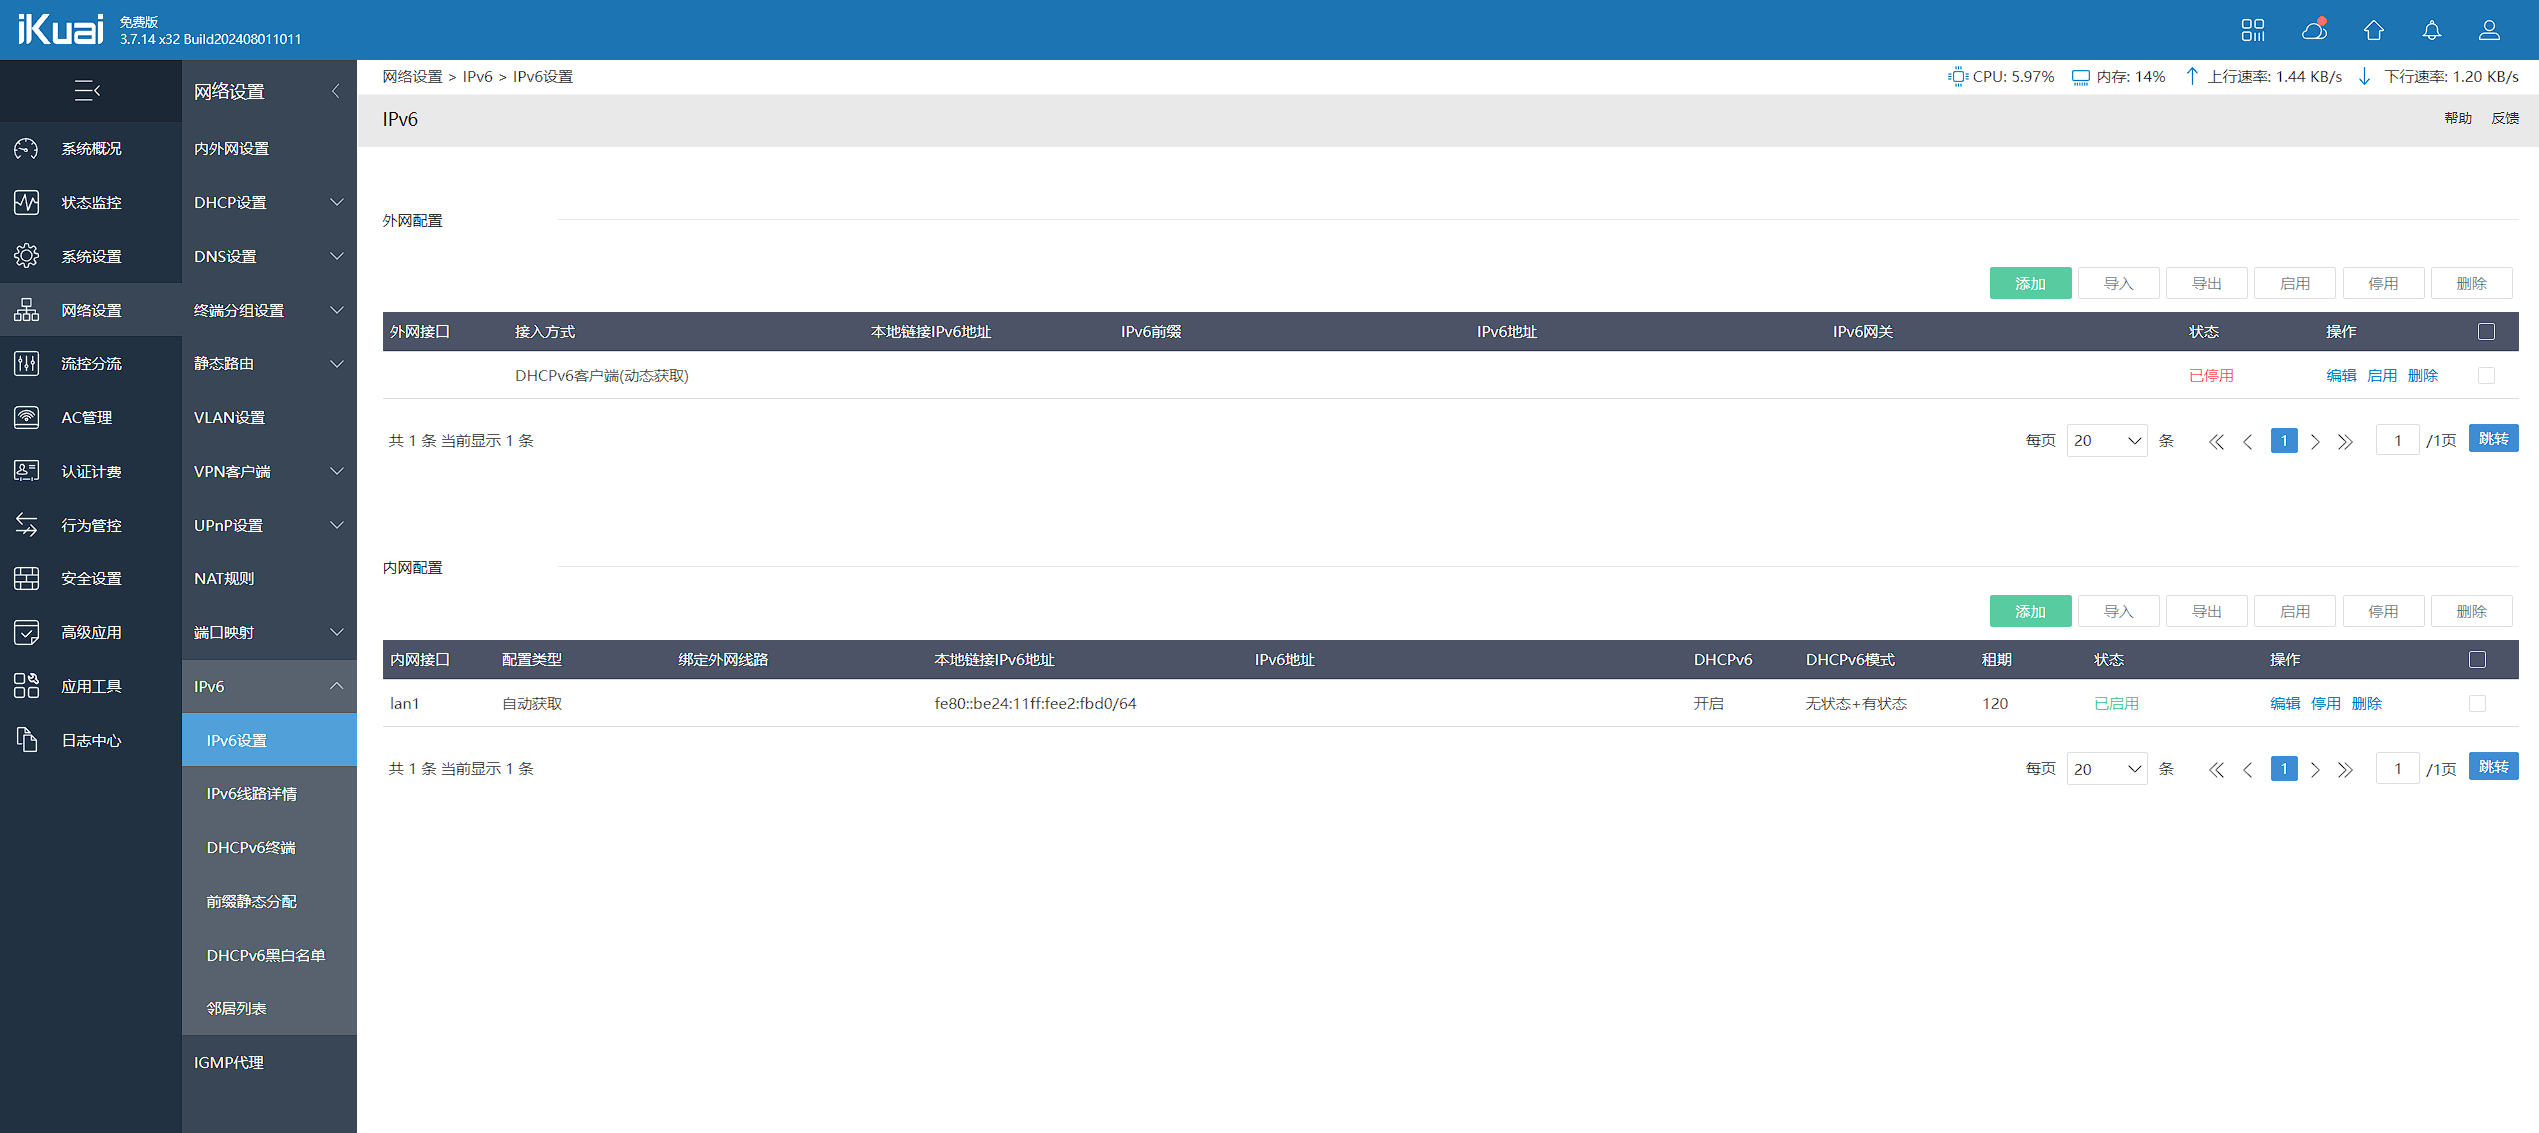Click 停用 link in the lan1 row
This screenshot has width=2539, height=1133.
(x=2325, y=704)
